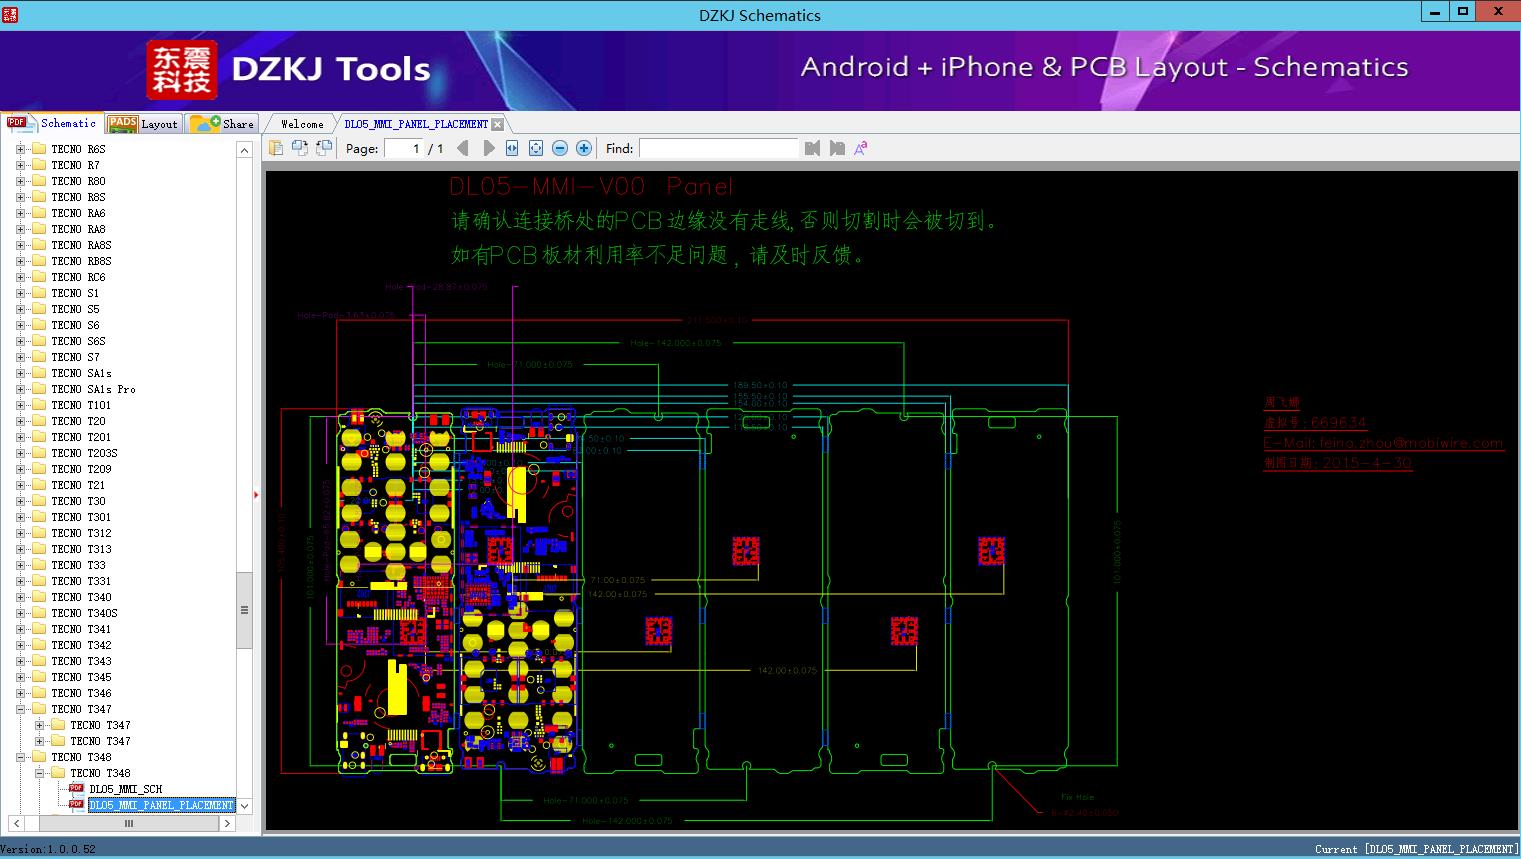Open the DL05_MMI_SCH file
The width and height of the screenshot is (1521, 859).
(x=125, y=789)
